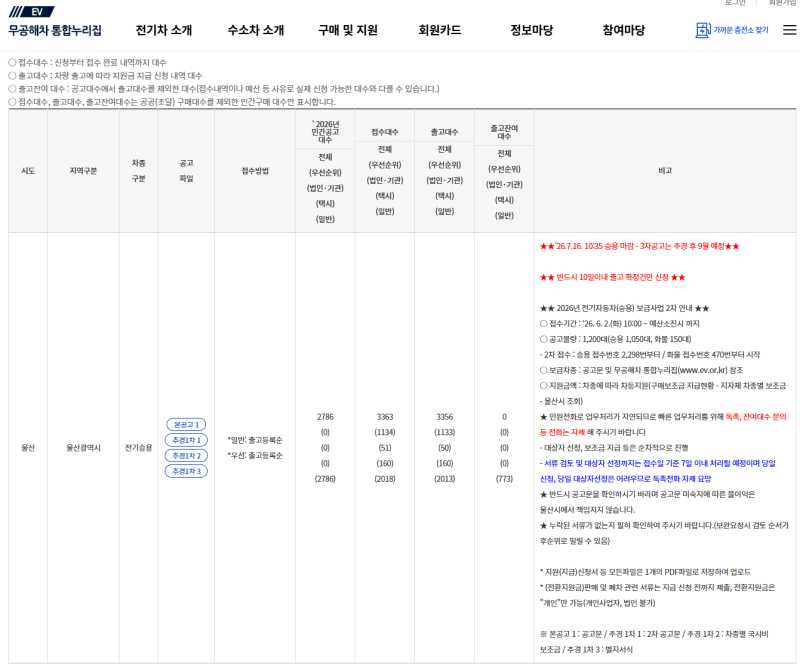Click the '2026년 전기자동차(승용) 보급사업 2차 안내' line
The width and height of the screenshot is (800, 668).
pos(624,308)
